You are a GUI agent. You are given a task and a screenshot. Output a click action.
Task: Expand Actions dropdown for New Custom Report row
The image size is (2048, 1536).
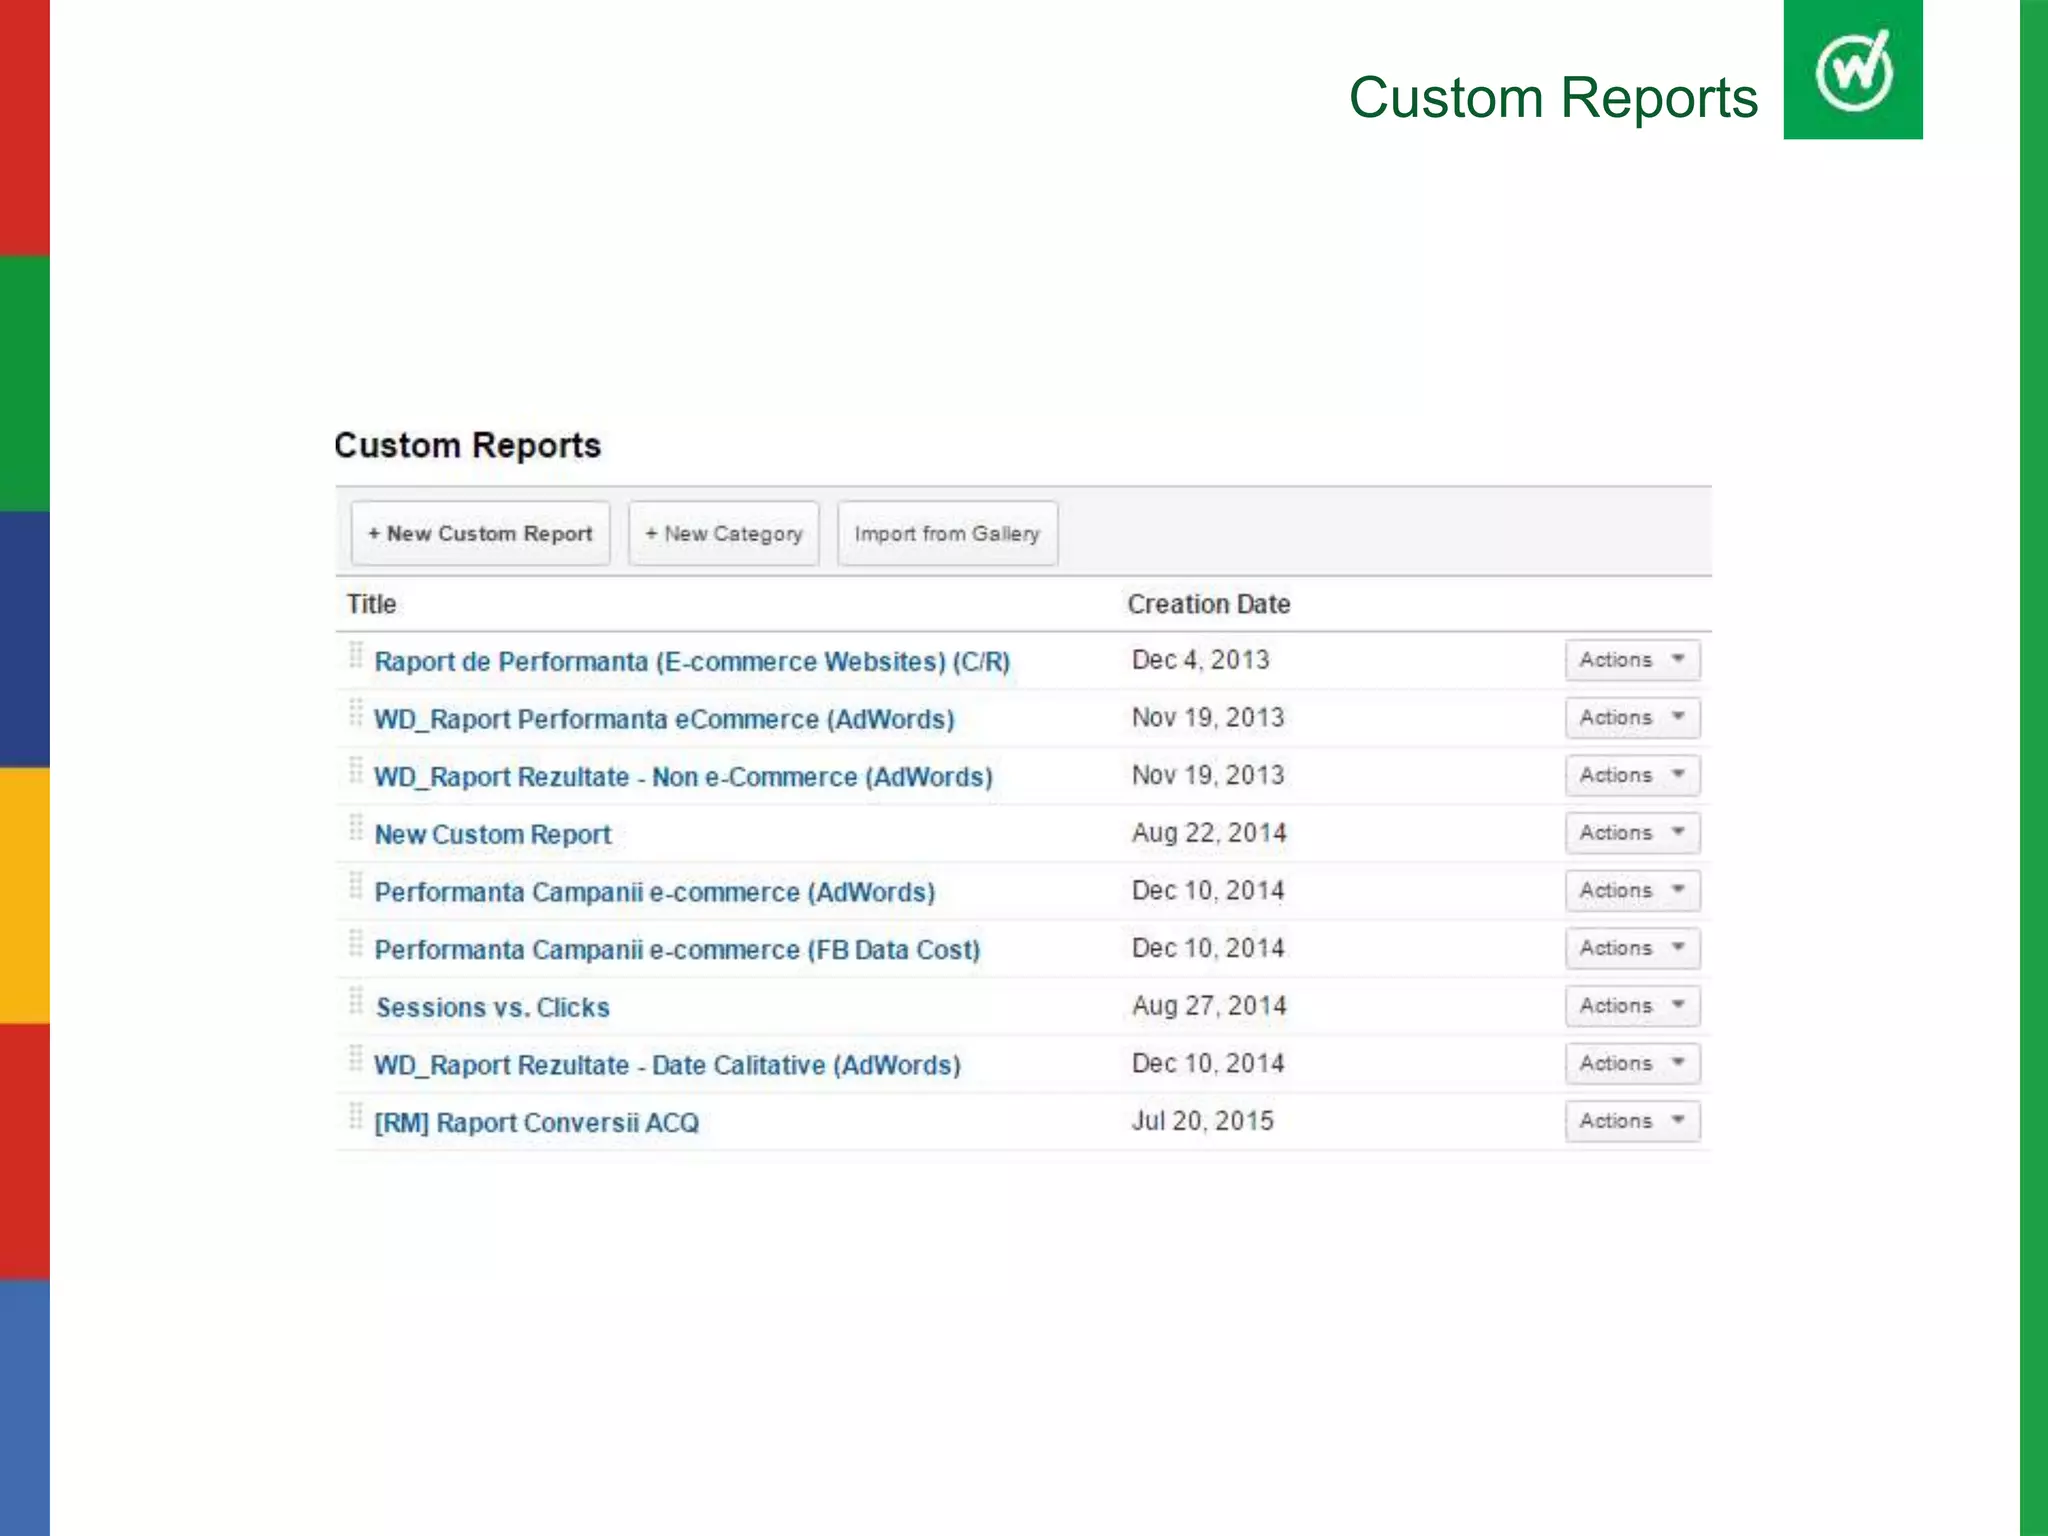pos(1632,833)
